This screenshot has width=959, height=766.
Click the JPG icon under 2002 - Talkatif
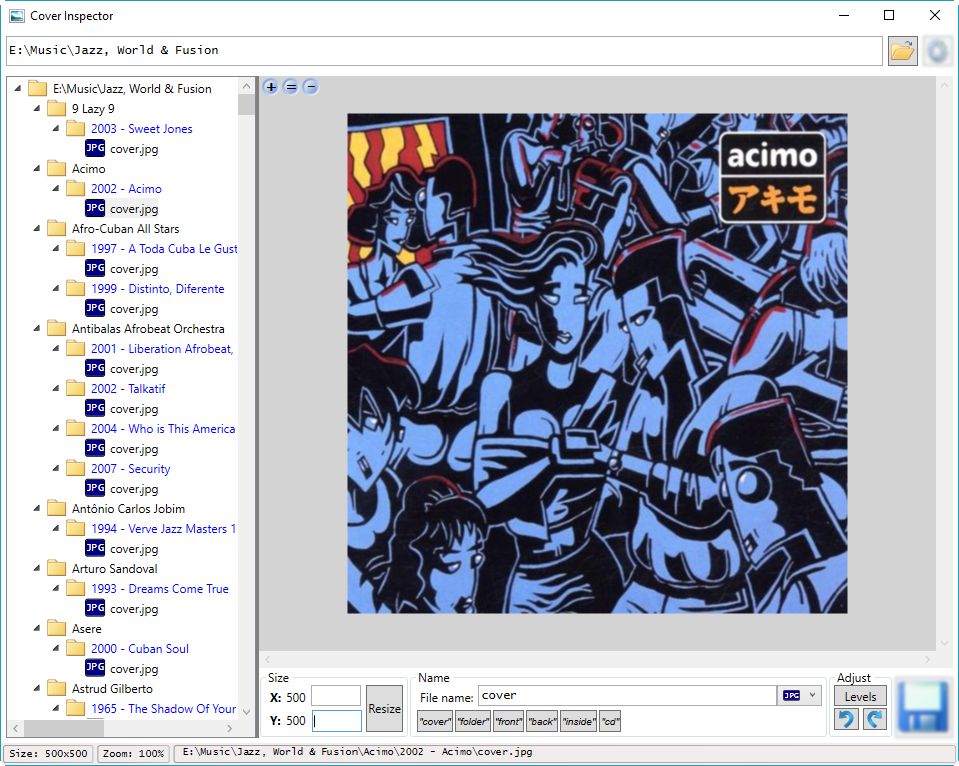click(x=95, y=408)
